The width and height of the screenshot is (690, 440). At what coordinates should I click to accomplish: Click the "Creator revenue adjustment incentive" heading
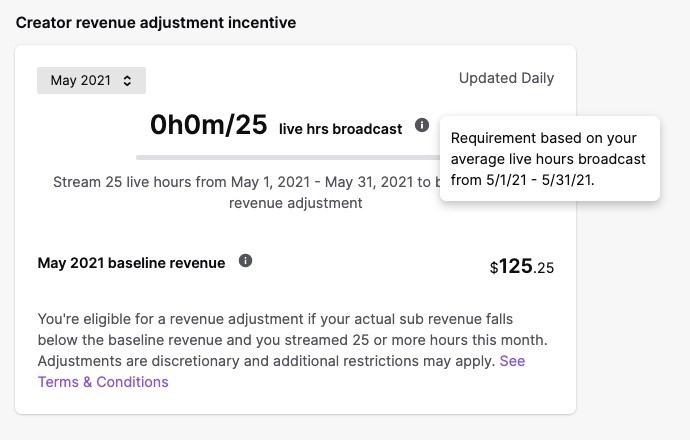click(156, 22)
